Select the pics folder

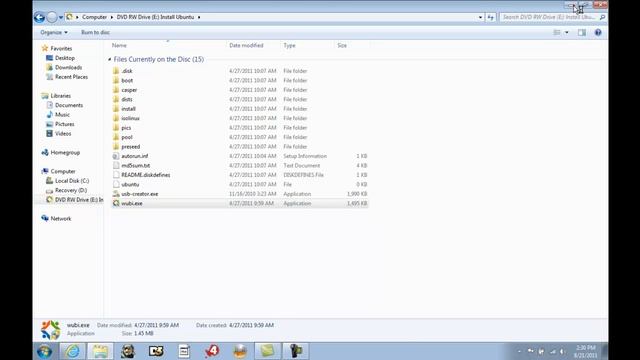coord(126,128)
